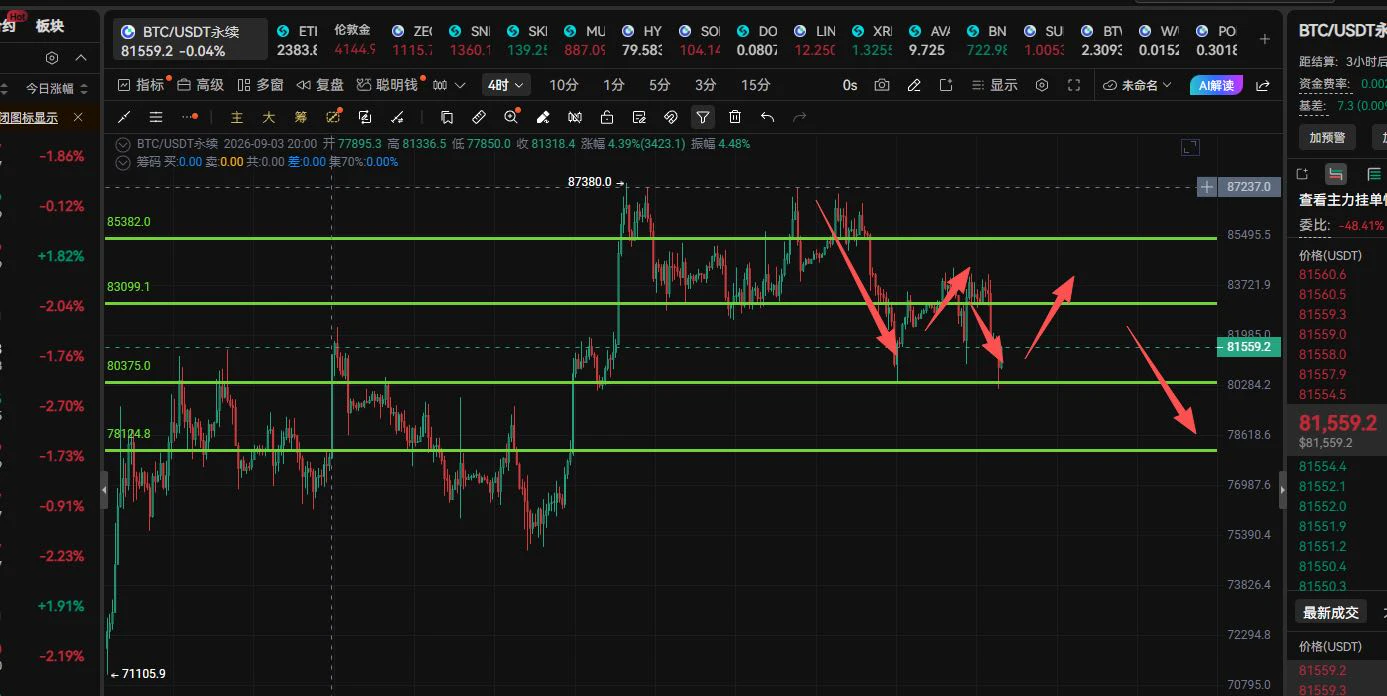
Task: Switch to the 15分 timeframe
Action: [756, 85]
